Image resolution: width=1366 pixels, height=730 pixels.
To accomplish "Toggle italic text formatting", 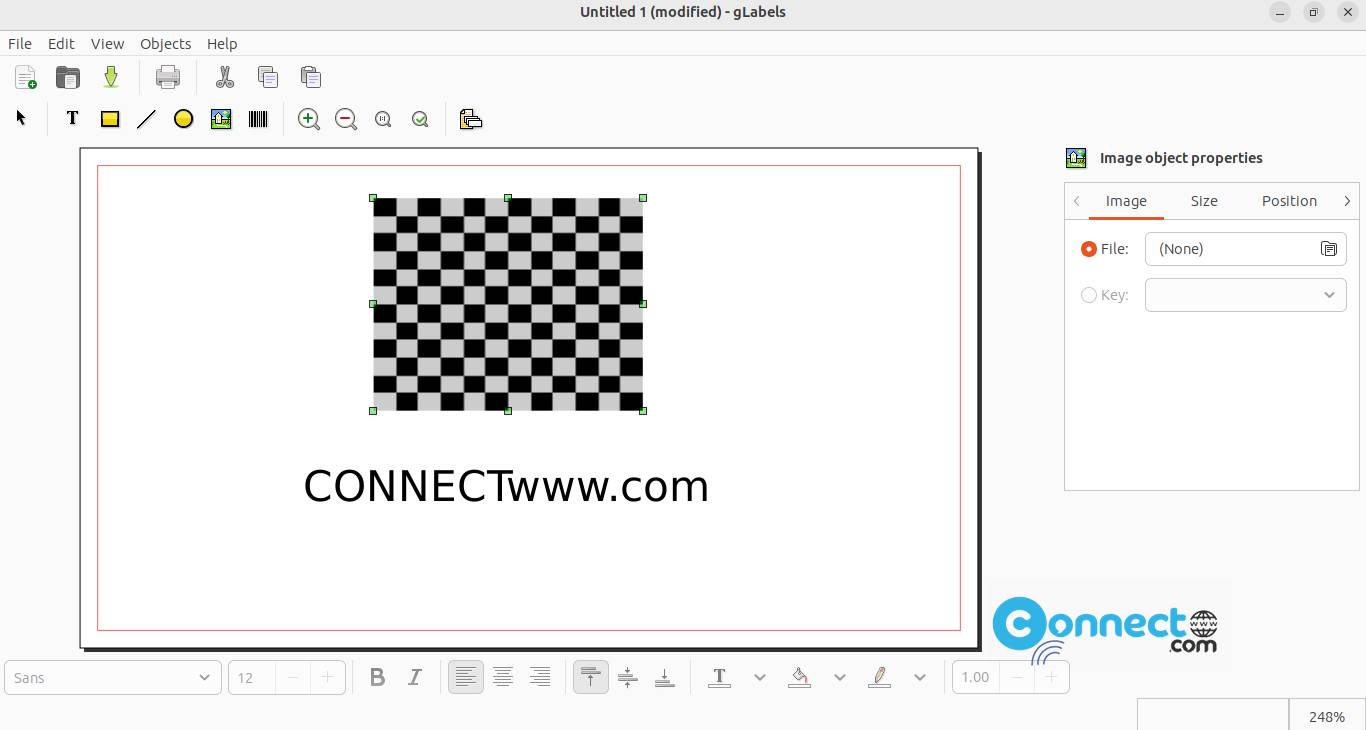I will 415,677.
